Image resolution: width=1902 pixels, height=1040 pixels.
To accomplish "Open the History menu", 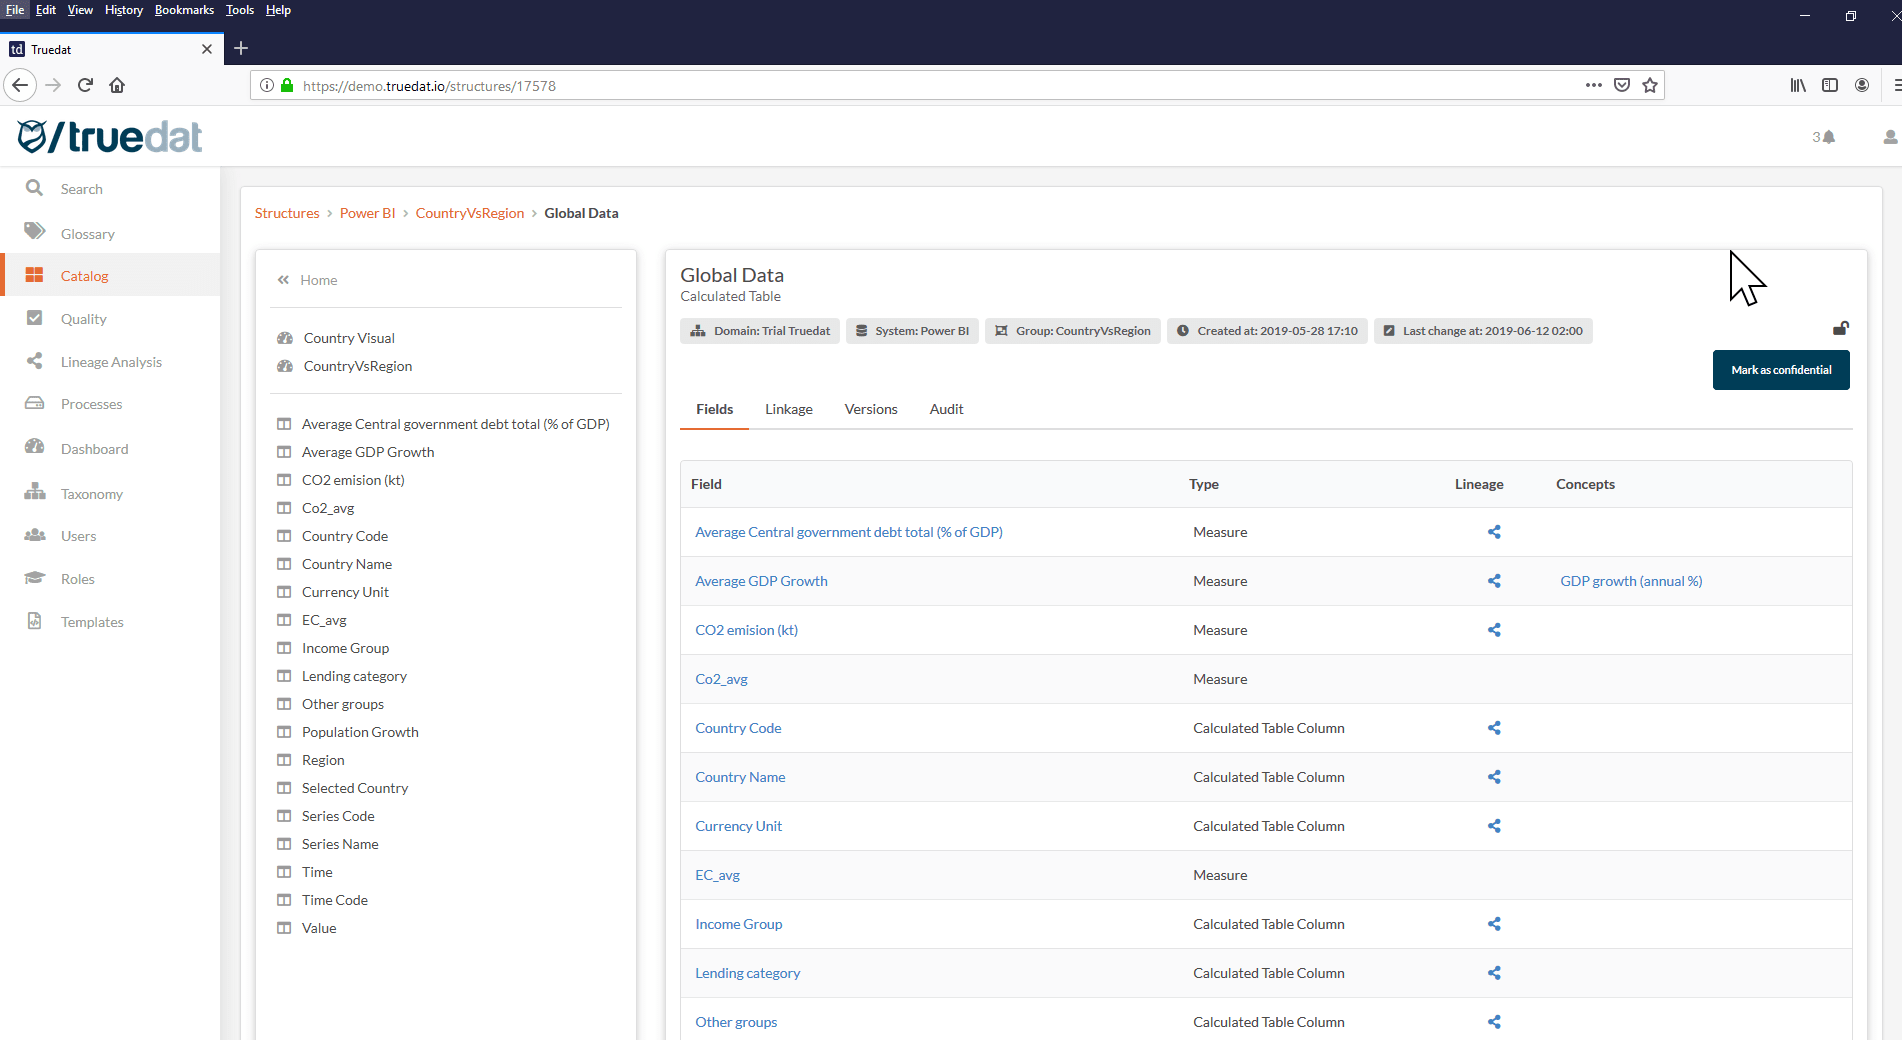I will coord(124,10).
